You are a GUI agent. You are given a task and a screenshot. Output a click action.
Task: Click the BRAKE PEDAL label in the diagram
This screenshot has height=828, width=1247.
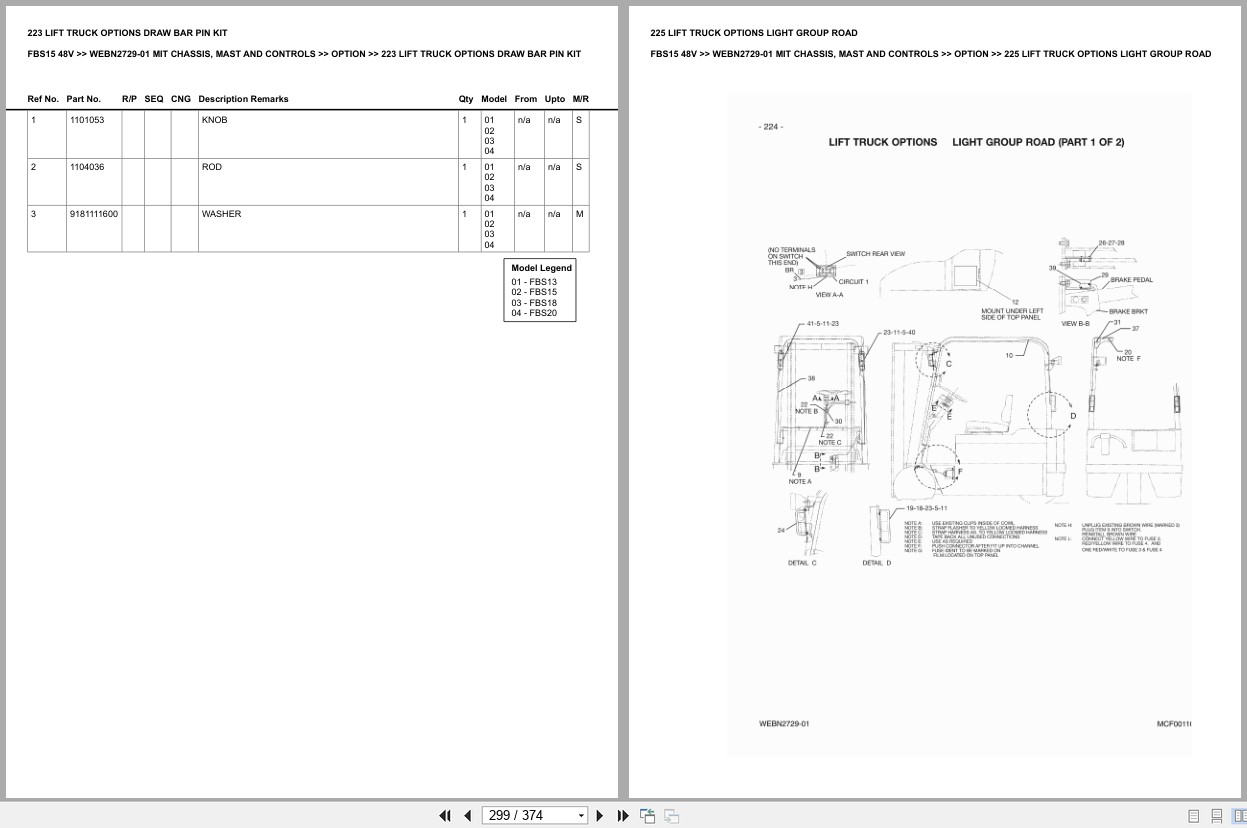coord(1131,281)
